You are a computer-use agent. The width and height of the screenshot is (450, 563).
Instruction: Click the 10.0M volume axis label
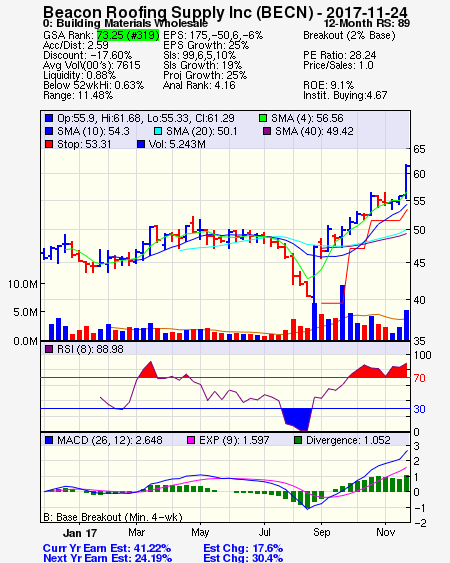click(23, 284)
